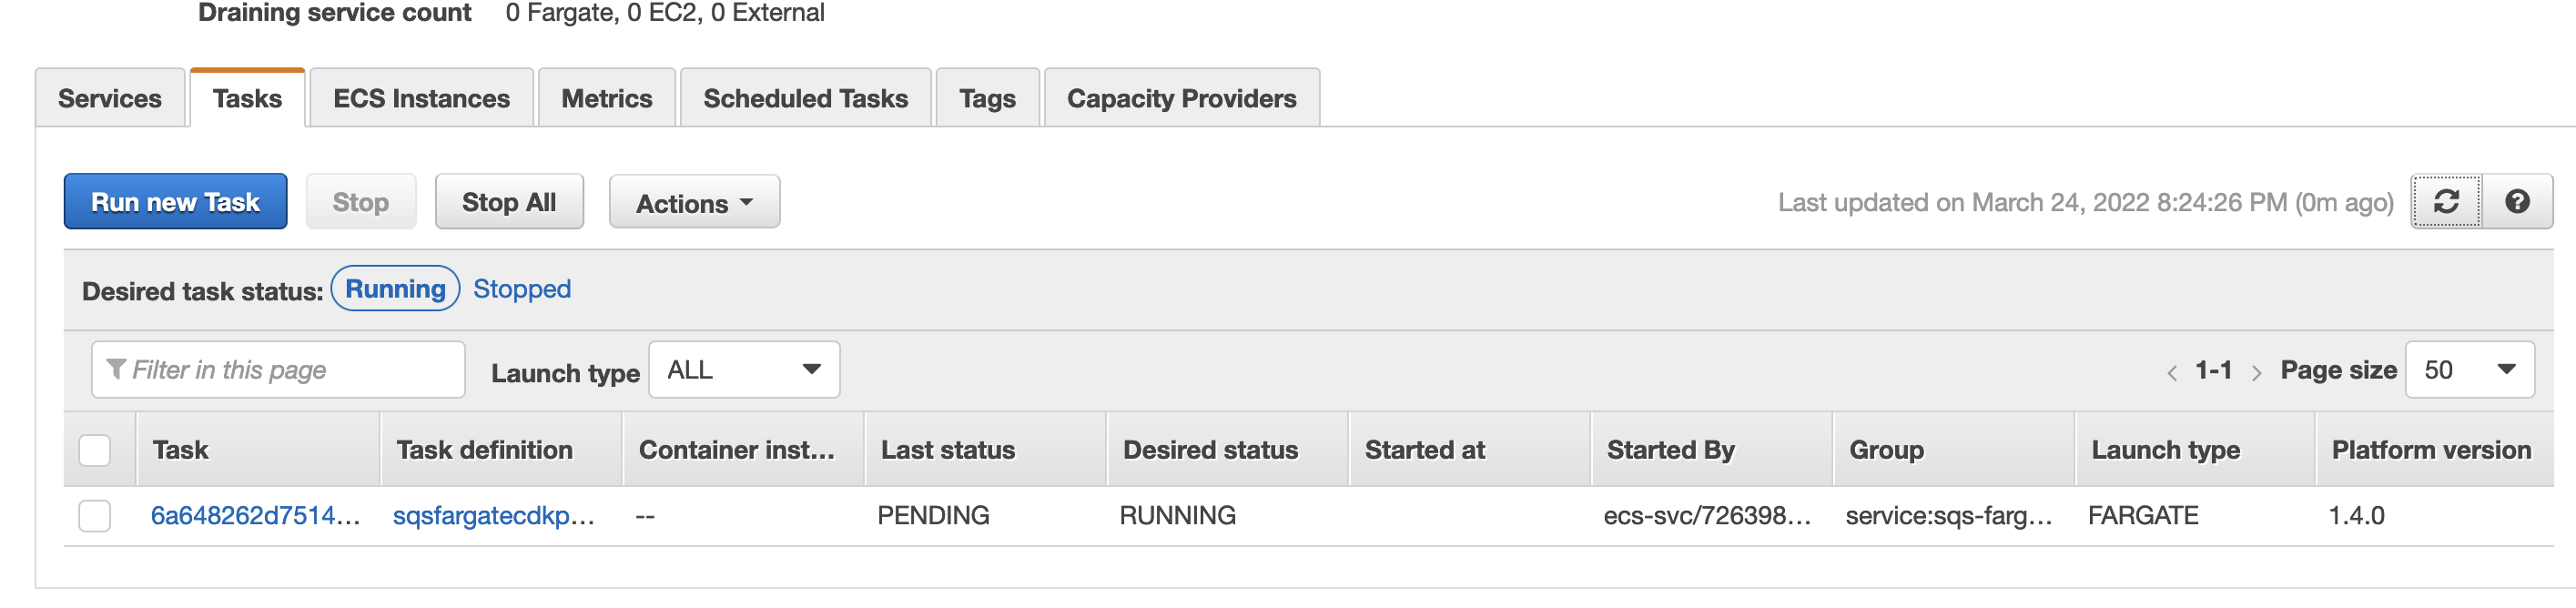Switch to the Scheduled Tasks tab
2576x608 pixels.
click(805, 98)
